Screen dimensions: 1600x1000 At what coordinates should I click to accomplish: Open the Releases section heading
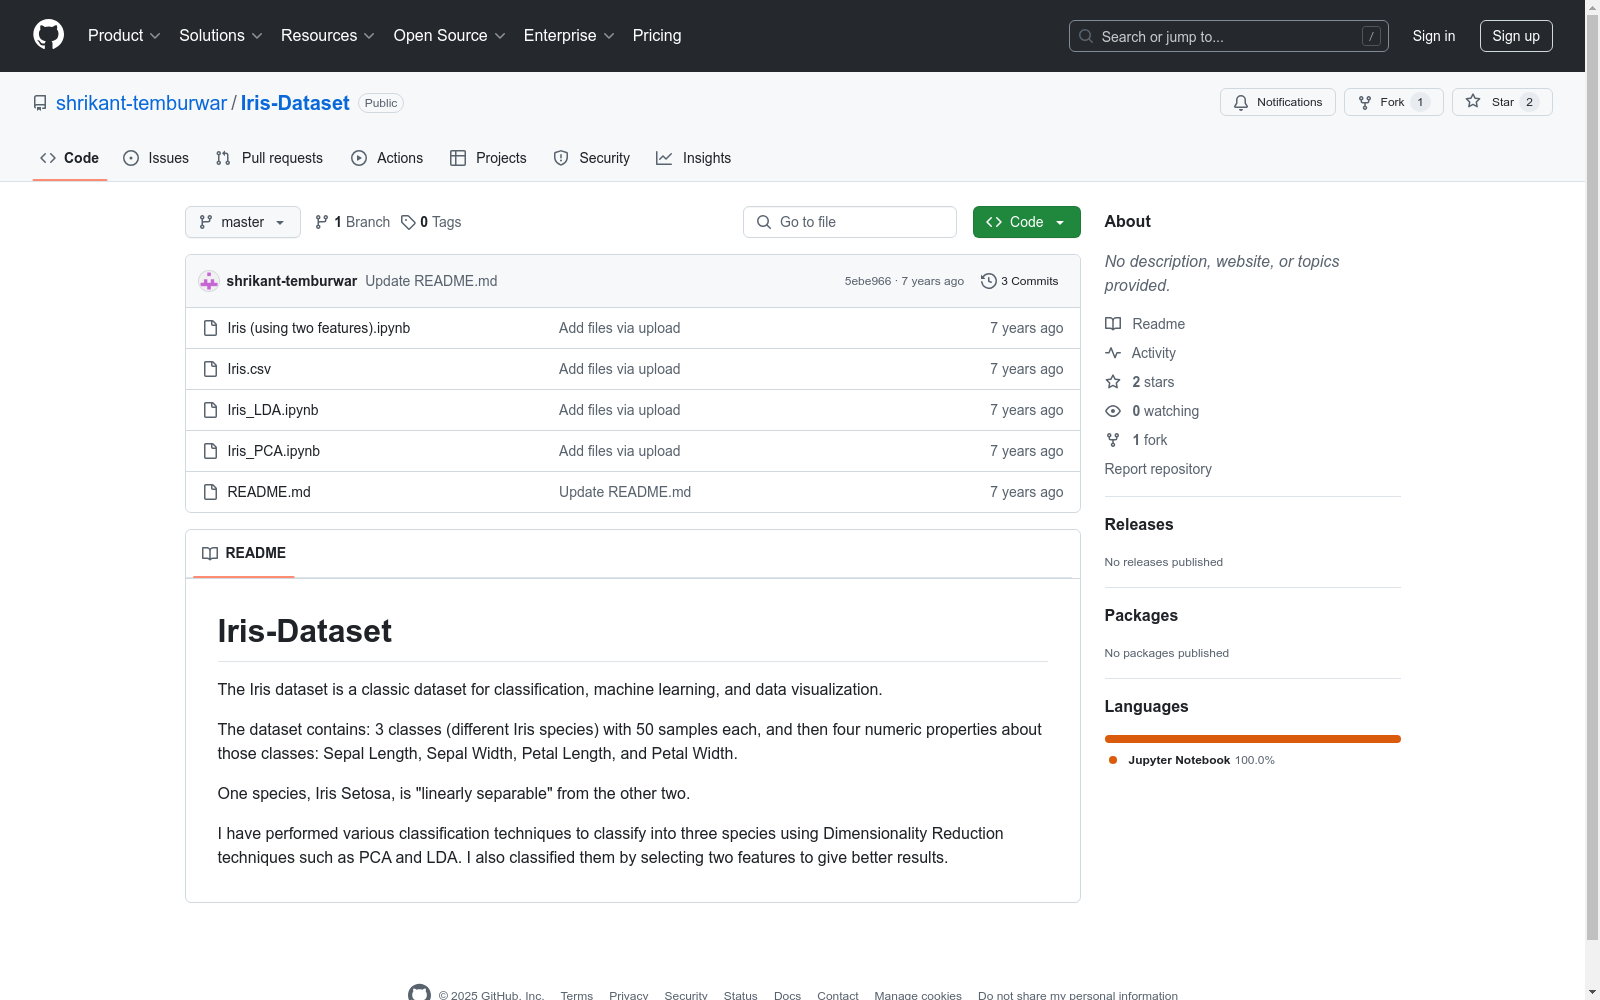tap(1139, 524)
